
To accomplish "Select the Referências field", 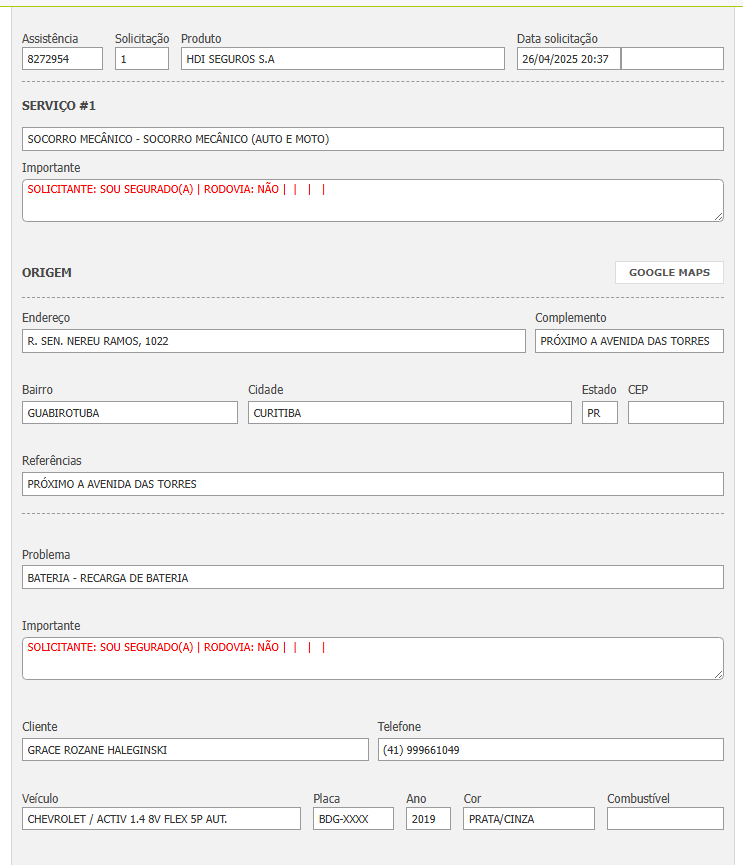I will click(372, 484).
